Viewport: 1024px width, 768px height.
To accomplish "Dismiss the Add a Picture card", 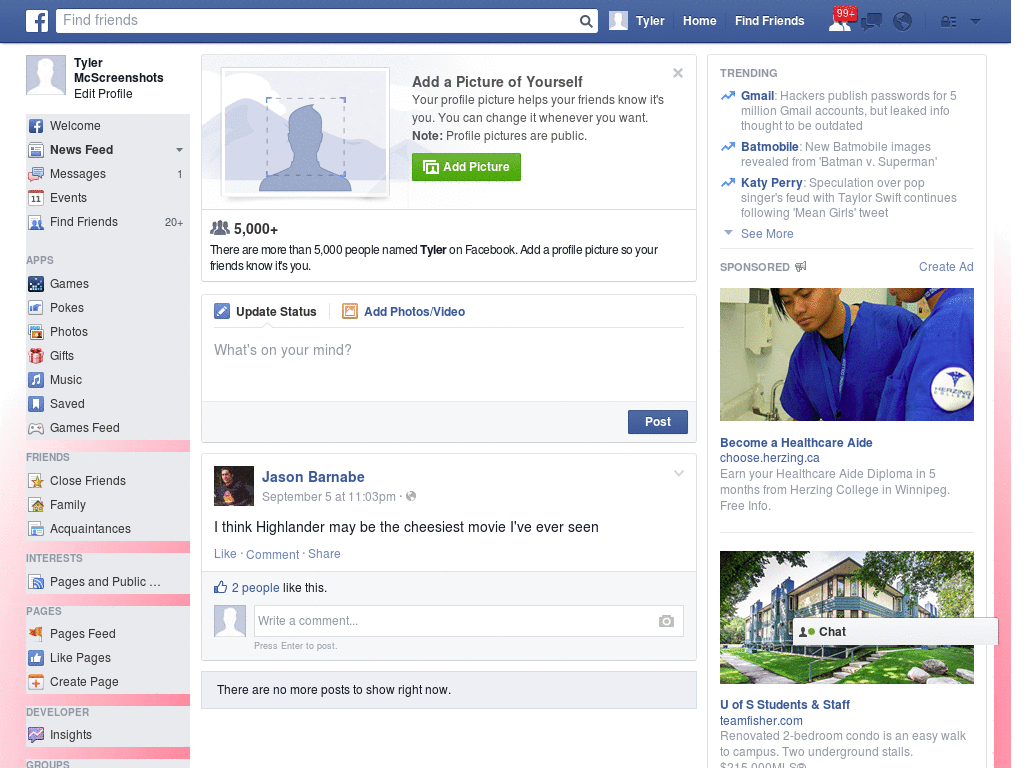I will 678,73.
